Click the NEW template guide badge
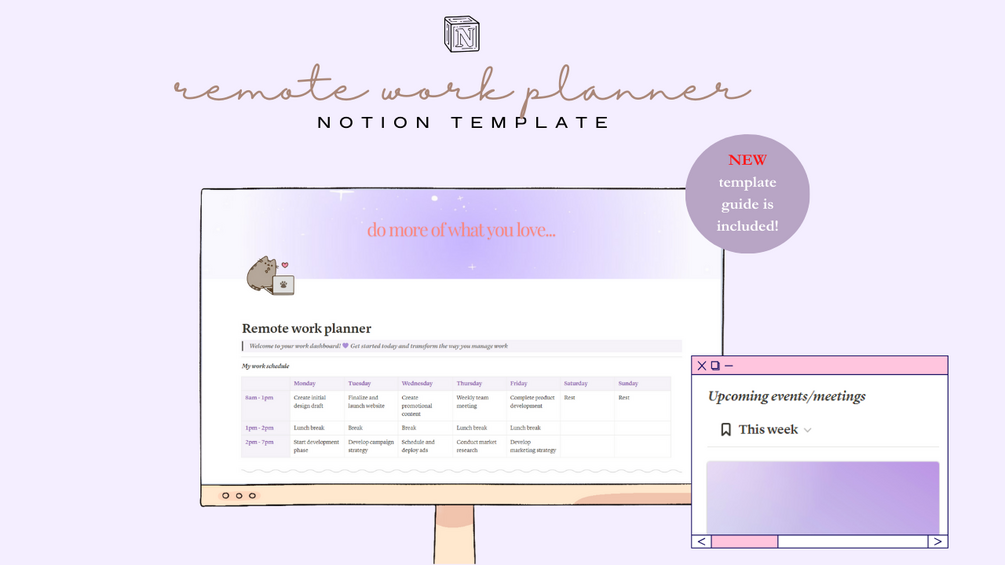The width and height of the screenshot is (1005, 565). [x=747, y=193]
